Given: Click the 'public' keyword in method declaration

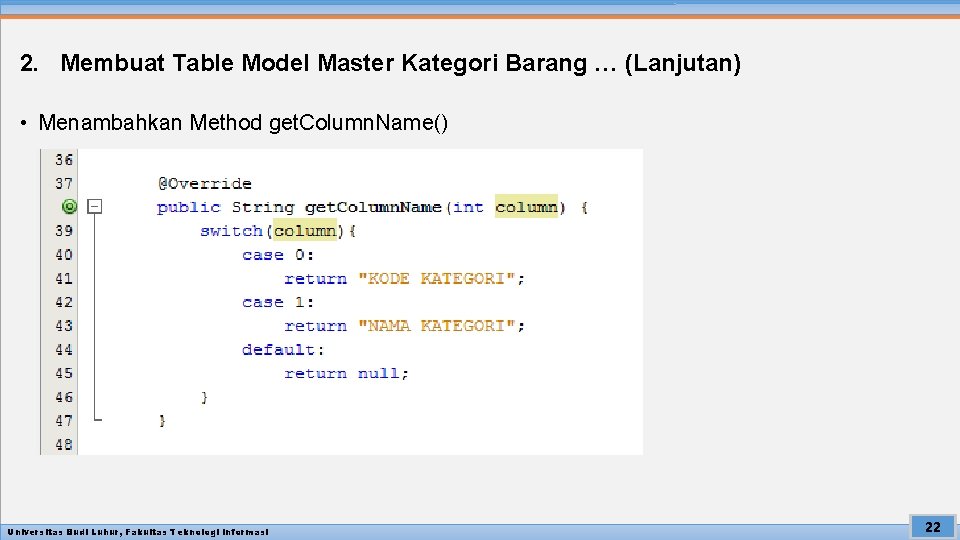Looking at the screenshot, I should (189, 208).
